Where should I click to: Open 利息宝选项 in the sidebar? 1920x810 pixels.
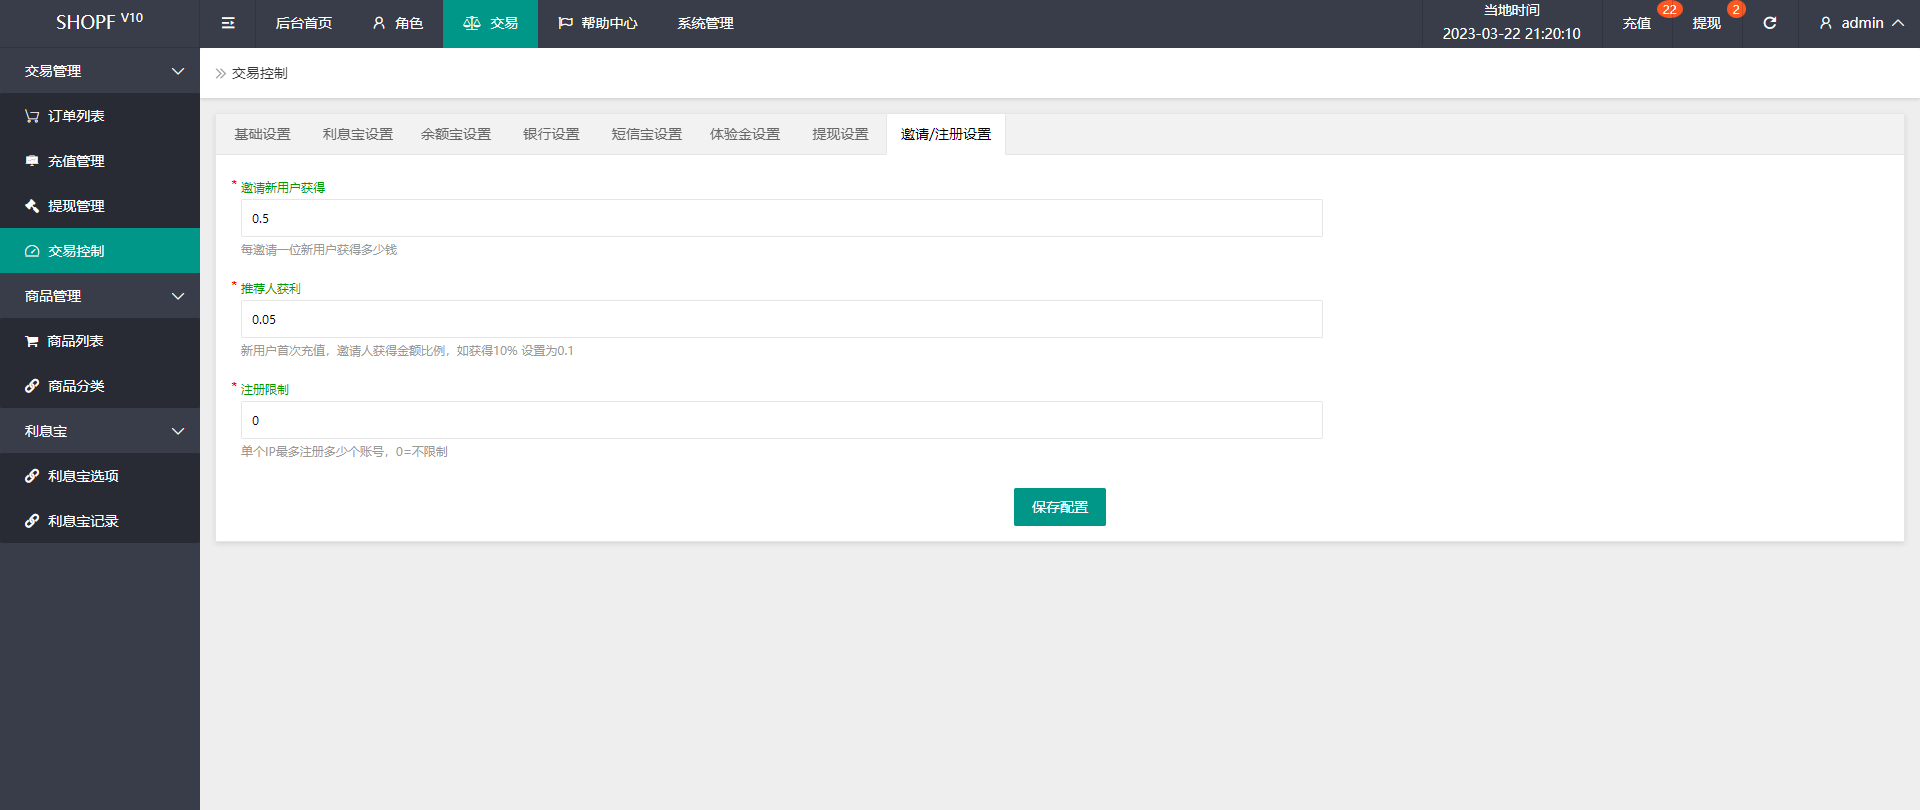(x=83, y=476)
